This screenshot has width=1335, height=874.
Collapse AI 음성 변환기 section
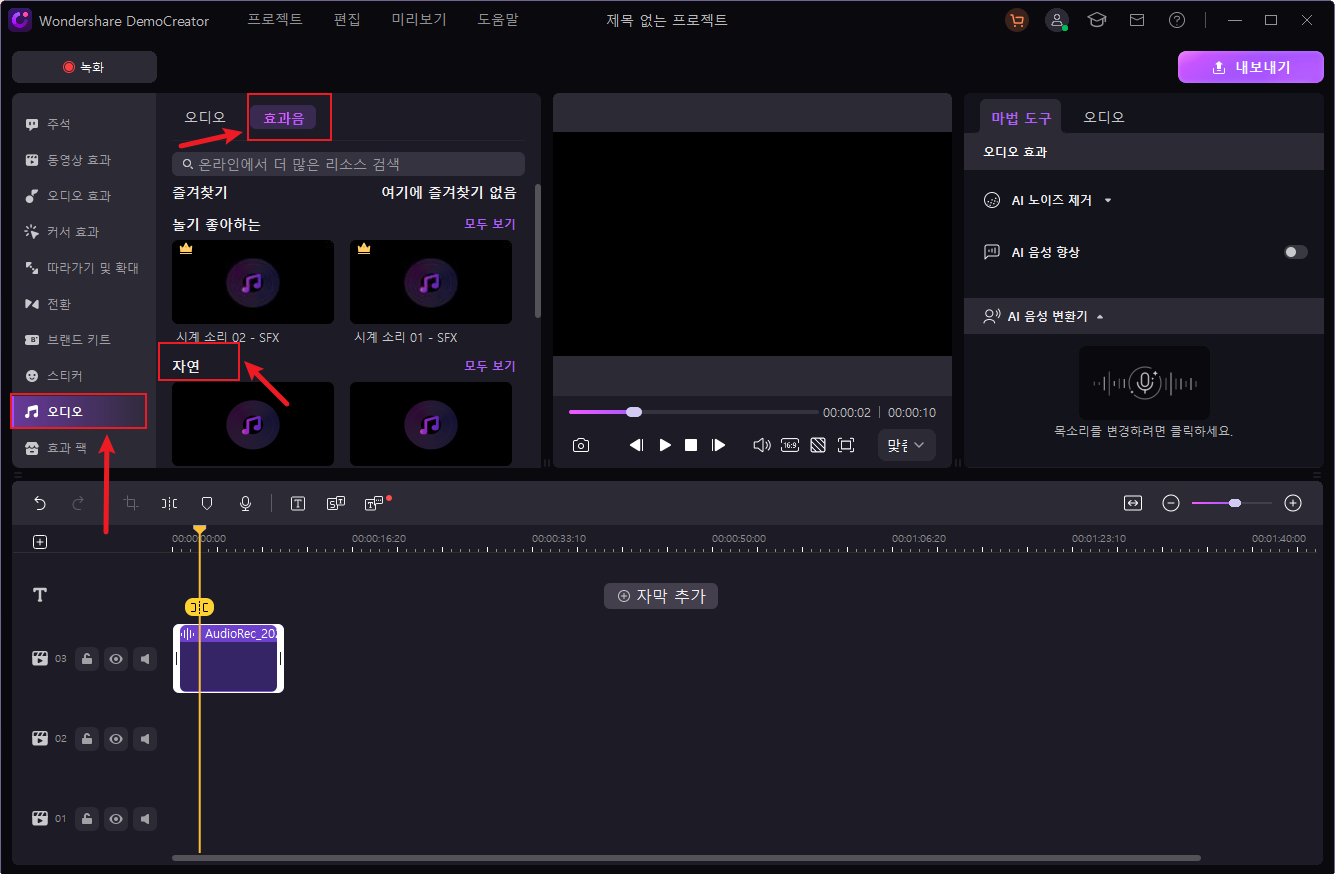1100,317
